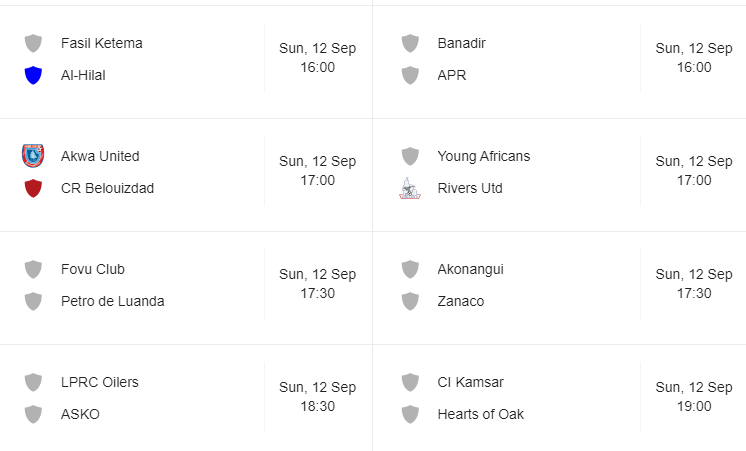The image size is (746, 451).
Task: Open the Akonangui team link
Action: pyautogui.click(x=471, y=269)
